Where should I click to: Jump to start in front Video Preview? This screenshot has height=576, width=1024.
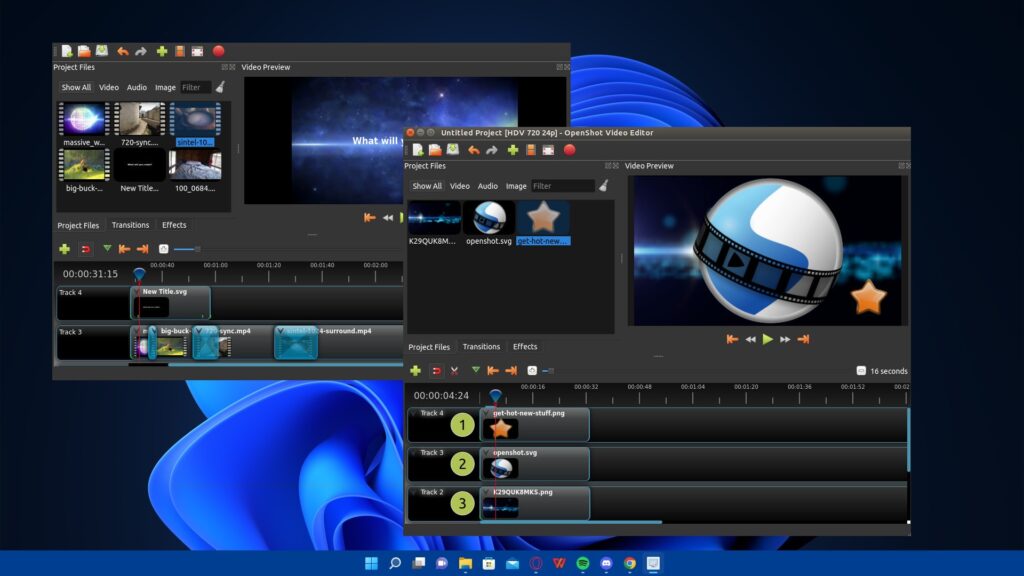tap(732, 339)
